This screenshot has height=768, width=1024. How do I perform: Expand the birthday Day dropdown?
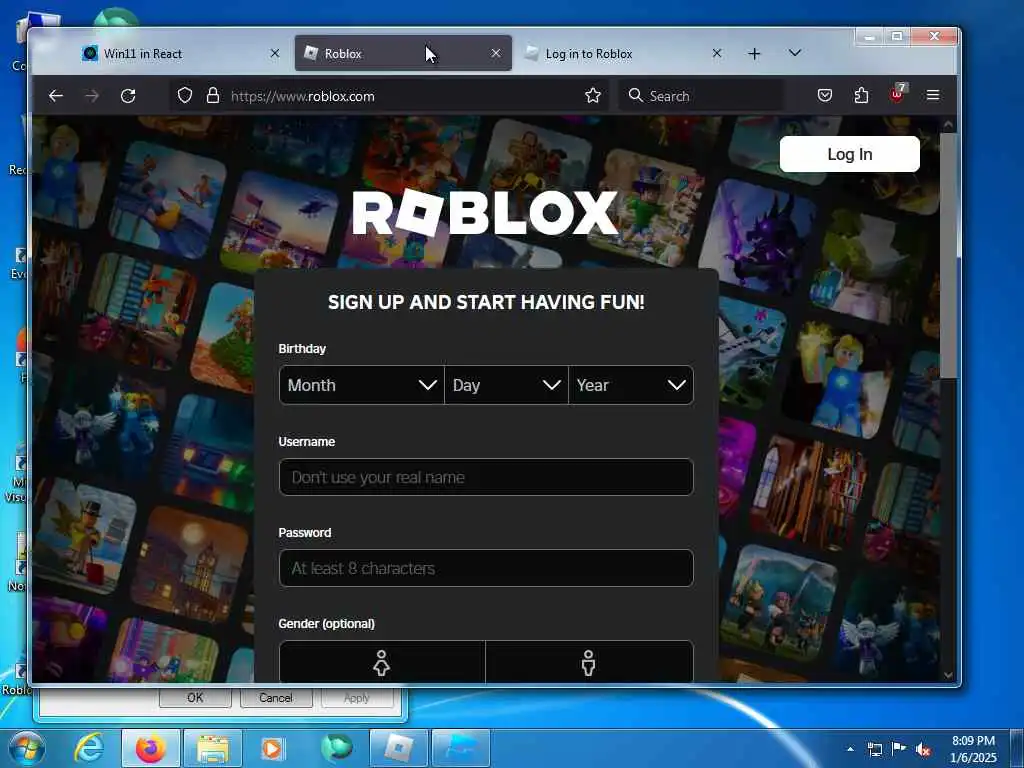click(506, 385)
